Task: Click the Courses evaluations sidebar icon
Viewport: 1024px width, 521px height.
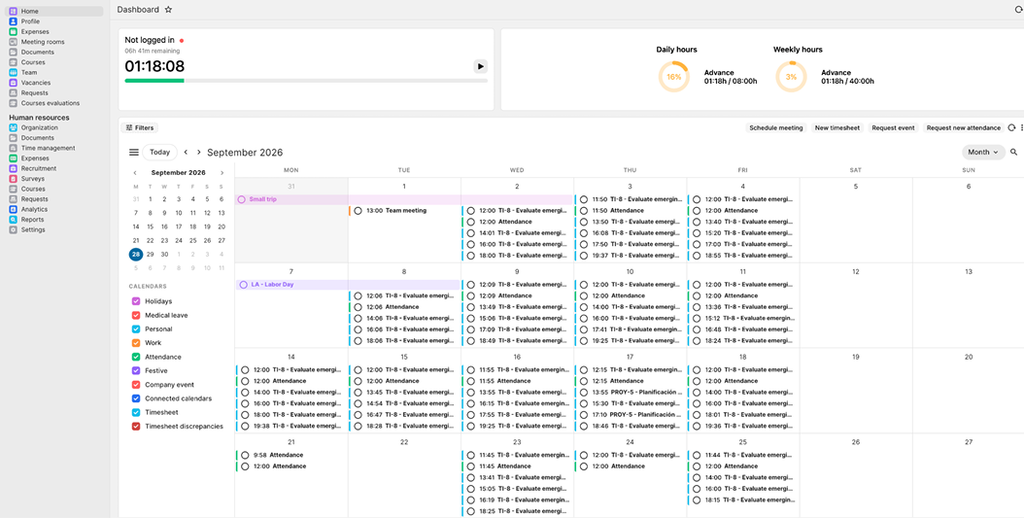Action: [x=13, y=103]
